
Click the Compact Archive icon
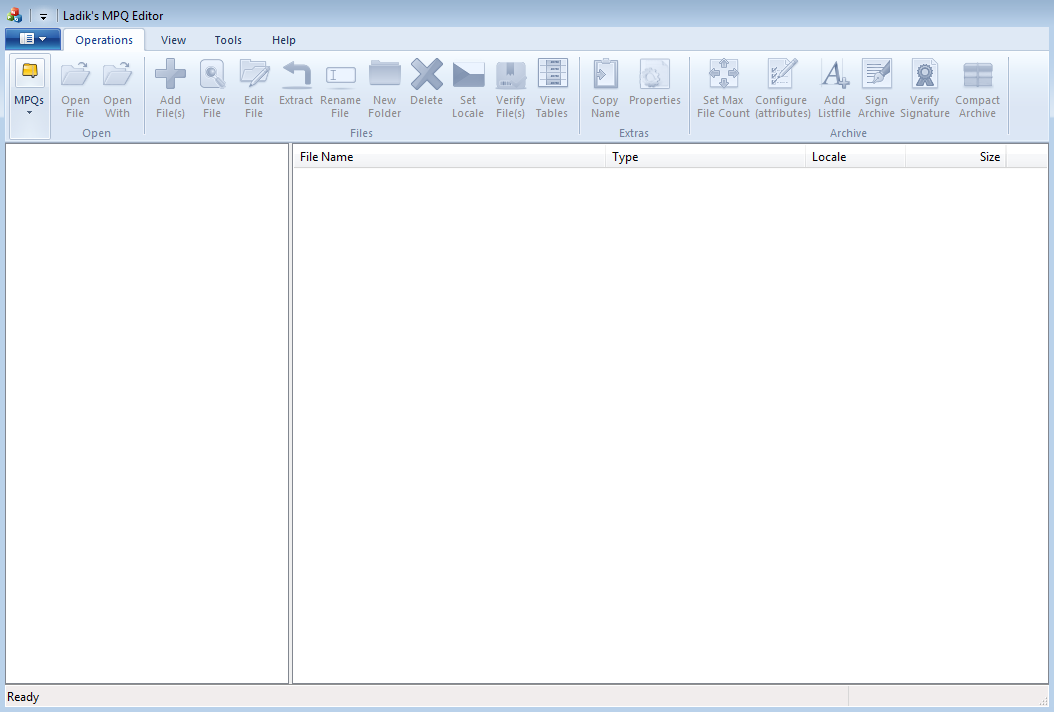[x=977, y=75]
